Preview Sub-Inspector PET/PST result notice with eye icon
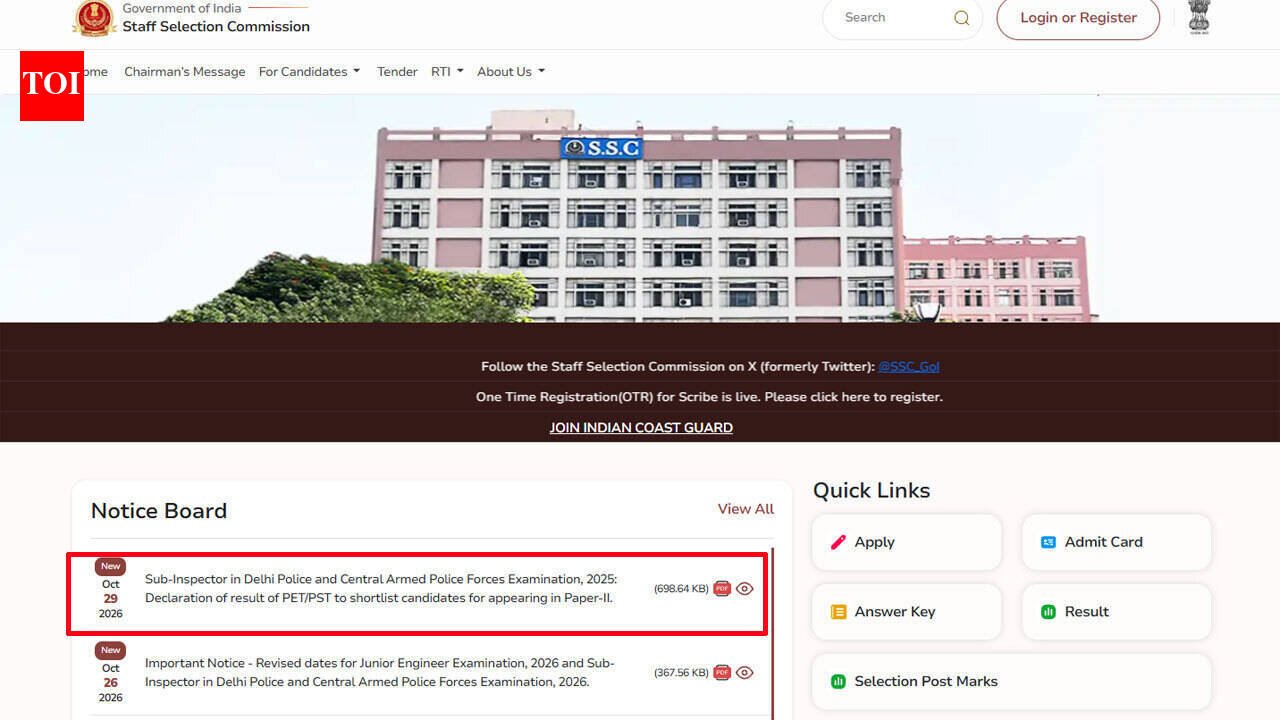 [x=744, y=589]
